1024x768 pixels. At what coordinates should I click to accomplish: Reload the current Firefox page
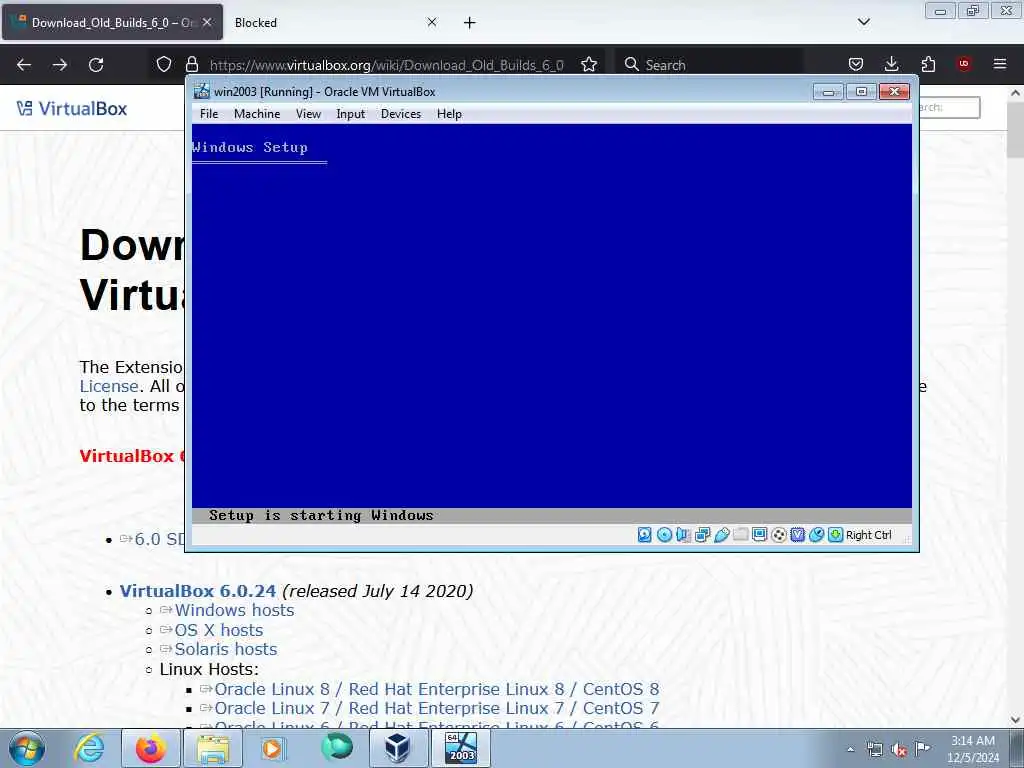click(x=96, y=64)
